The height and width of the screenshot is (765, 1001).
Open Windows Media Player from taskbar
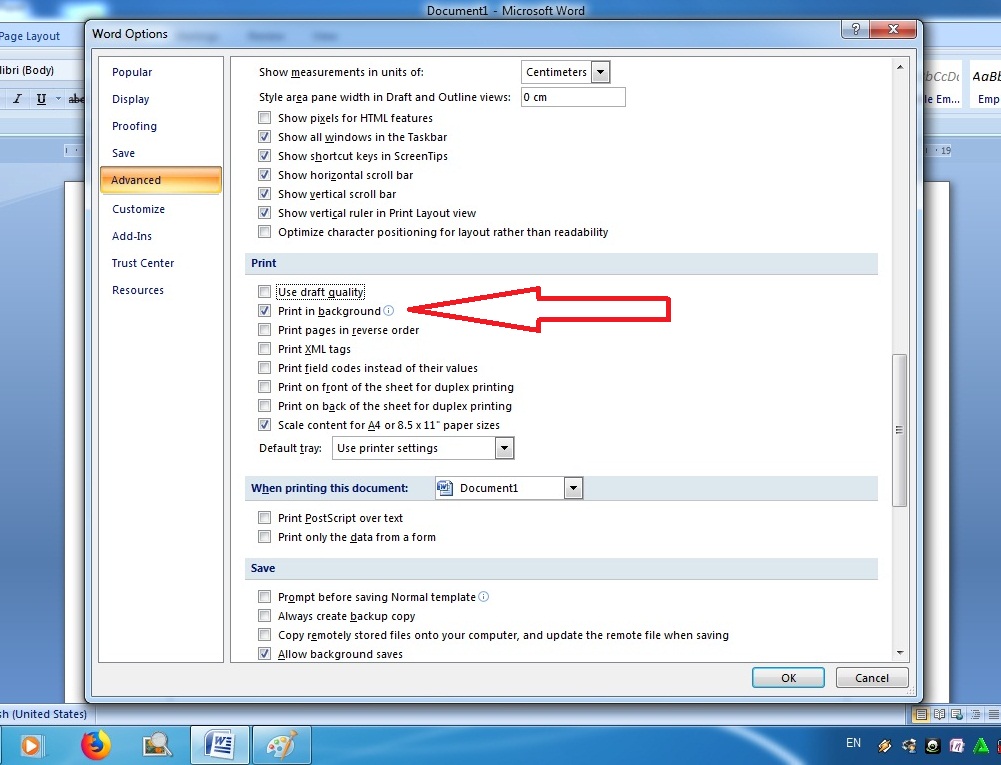[x=30, y=745]
